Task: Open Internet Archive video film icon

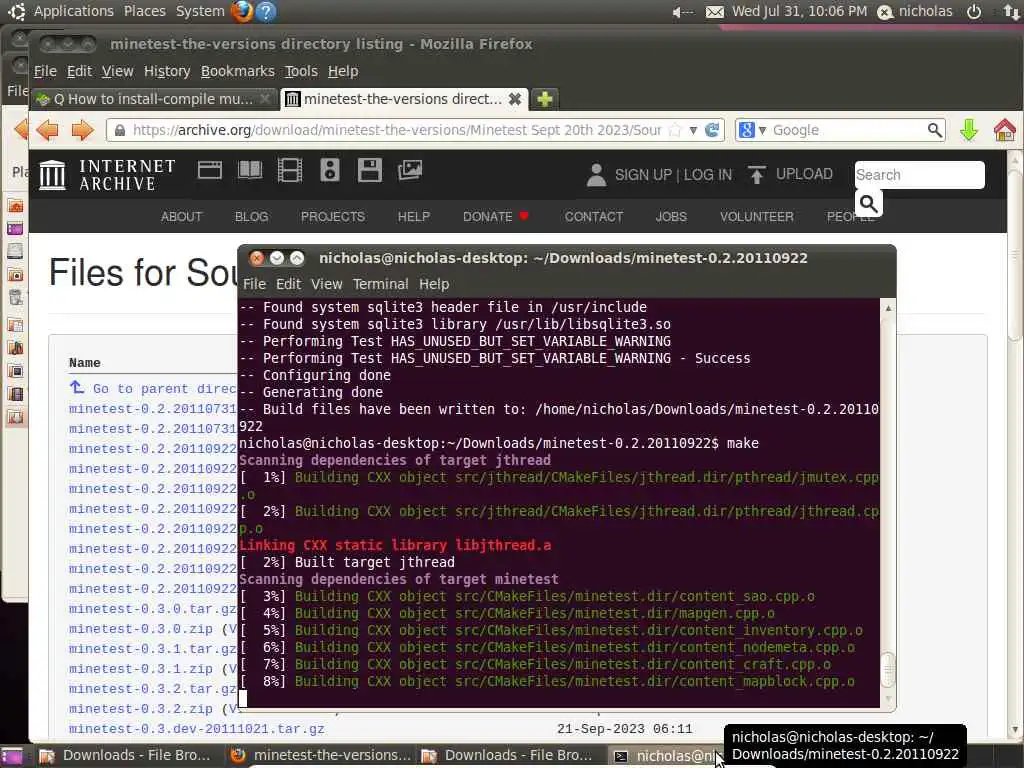Action: click(x=289, y=170)
